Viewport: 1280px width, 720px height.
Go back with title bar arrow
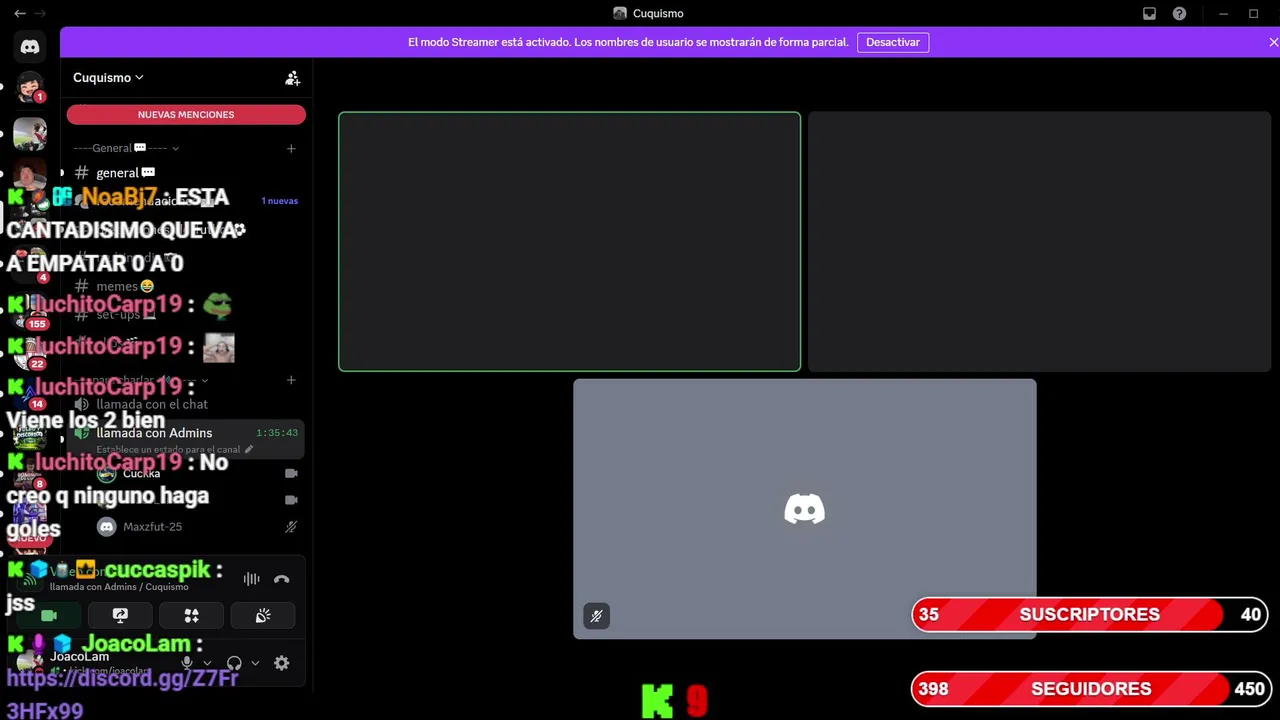(20, 13)
